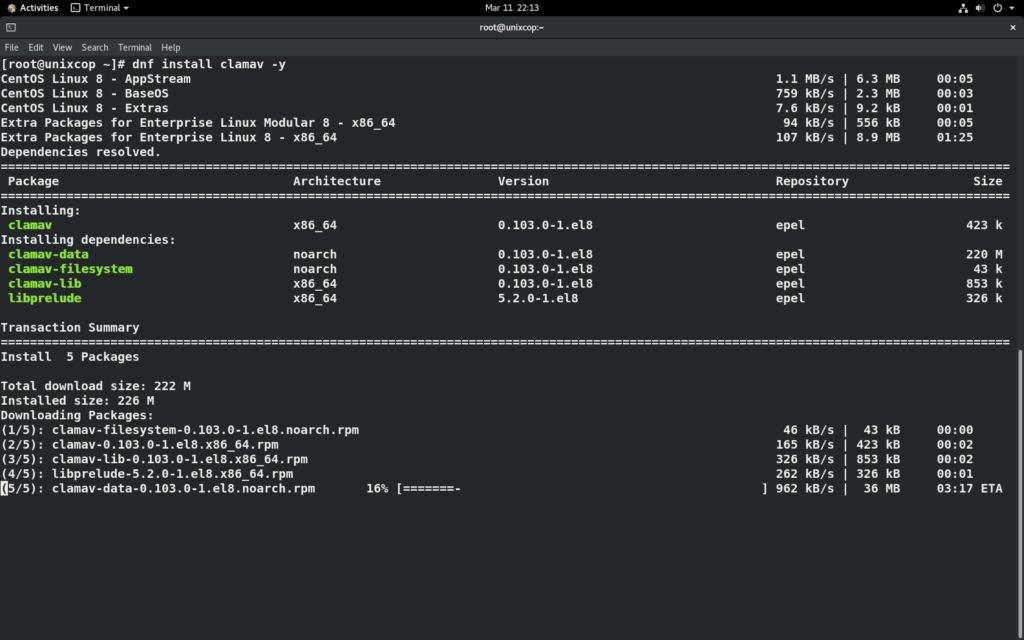
Task: Click the (4/5) libprelude rpm line
Action: click(147, 474)
